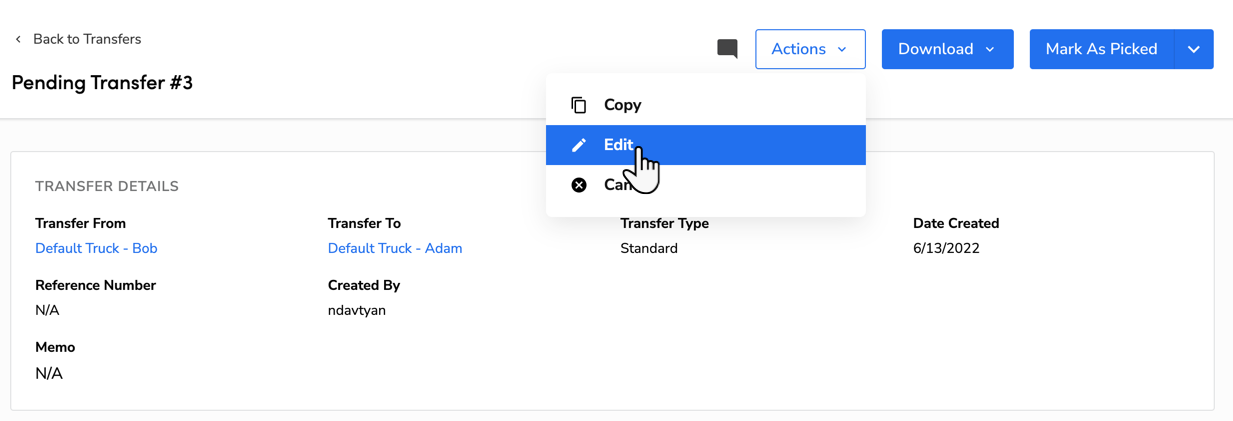1233x421 pixels.
Task: Click the 6/13/2022 creation date
Action: (x=946, y=248)
